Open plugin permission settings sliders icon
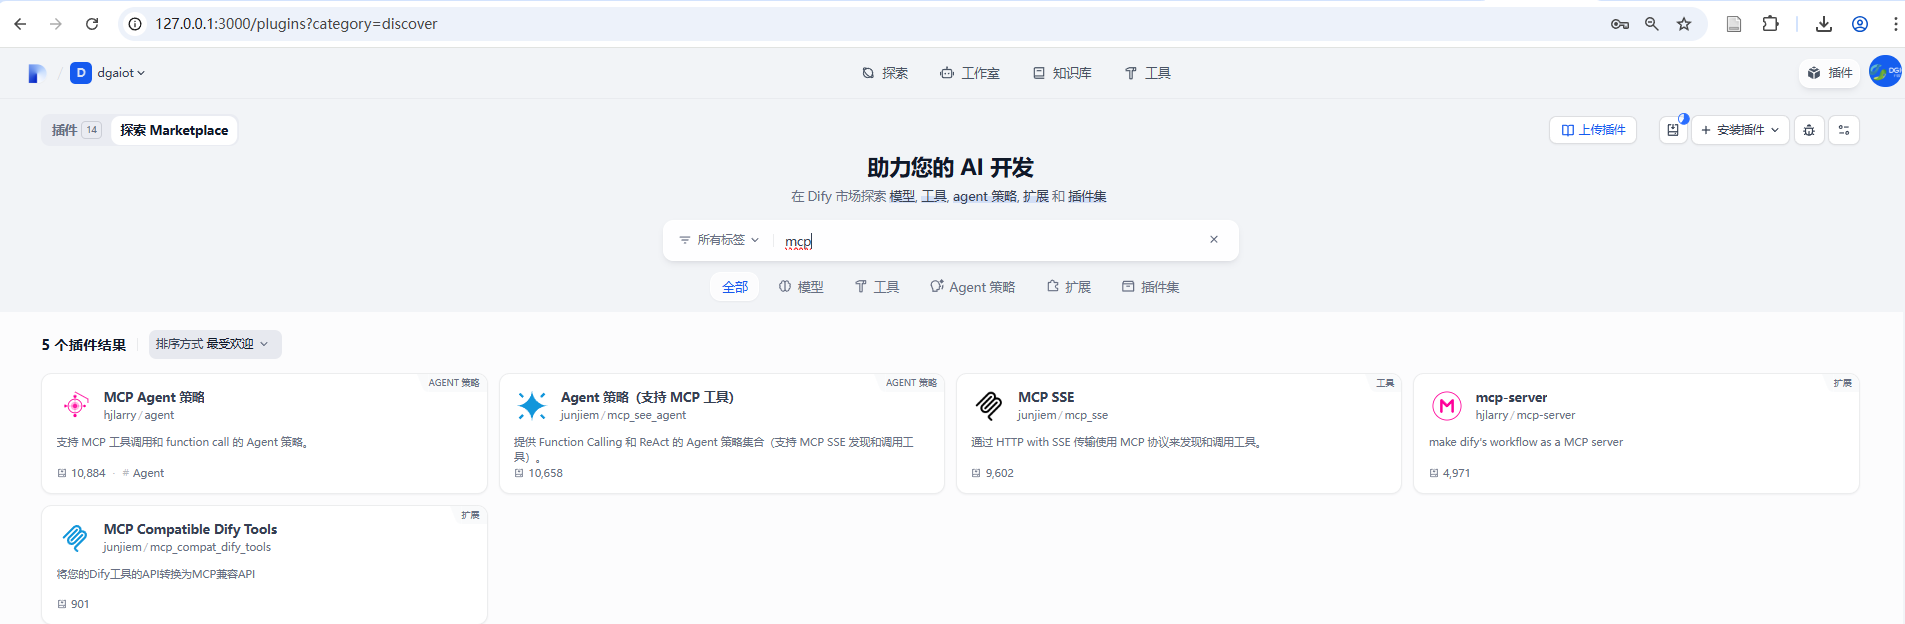Image resolution: width=1905 pixels, height=624 pixels. tap(1843, 130)
